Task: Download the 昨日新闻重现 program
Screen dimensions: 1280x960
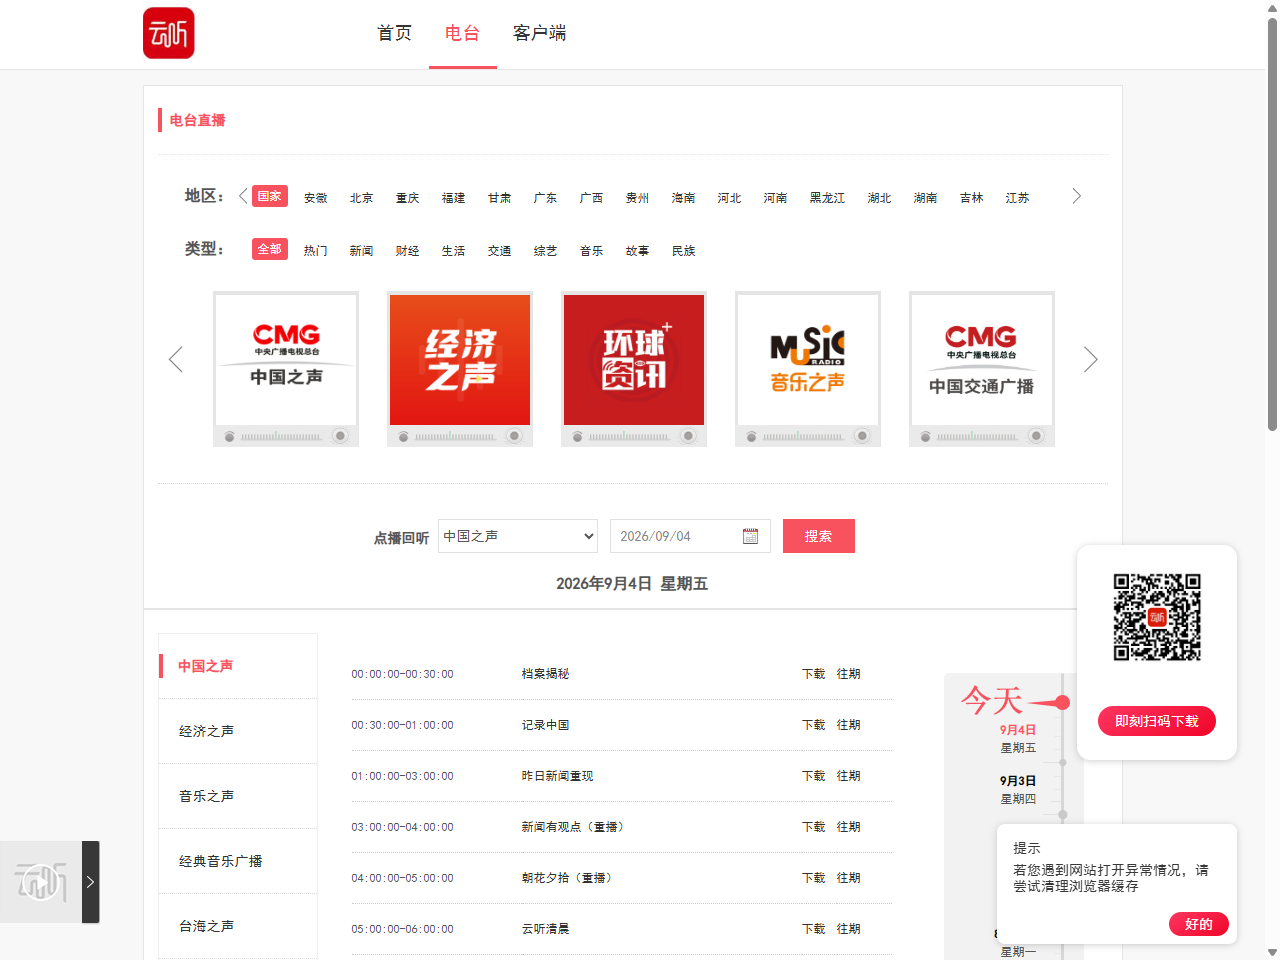Action: coord(814,776)
